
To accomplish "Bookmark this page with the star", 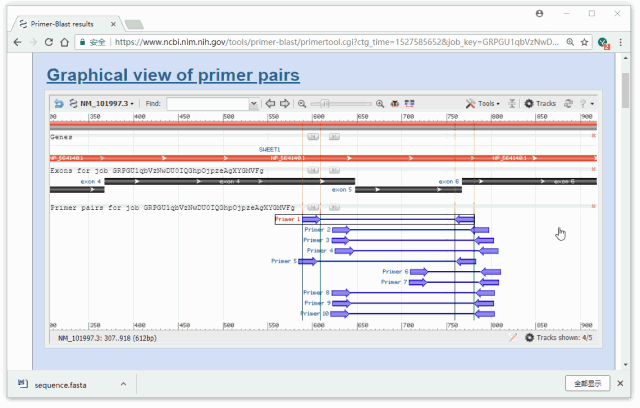I will click(x=584, y=42).
